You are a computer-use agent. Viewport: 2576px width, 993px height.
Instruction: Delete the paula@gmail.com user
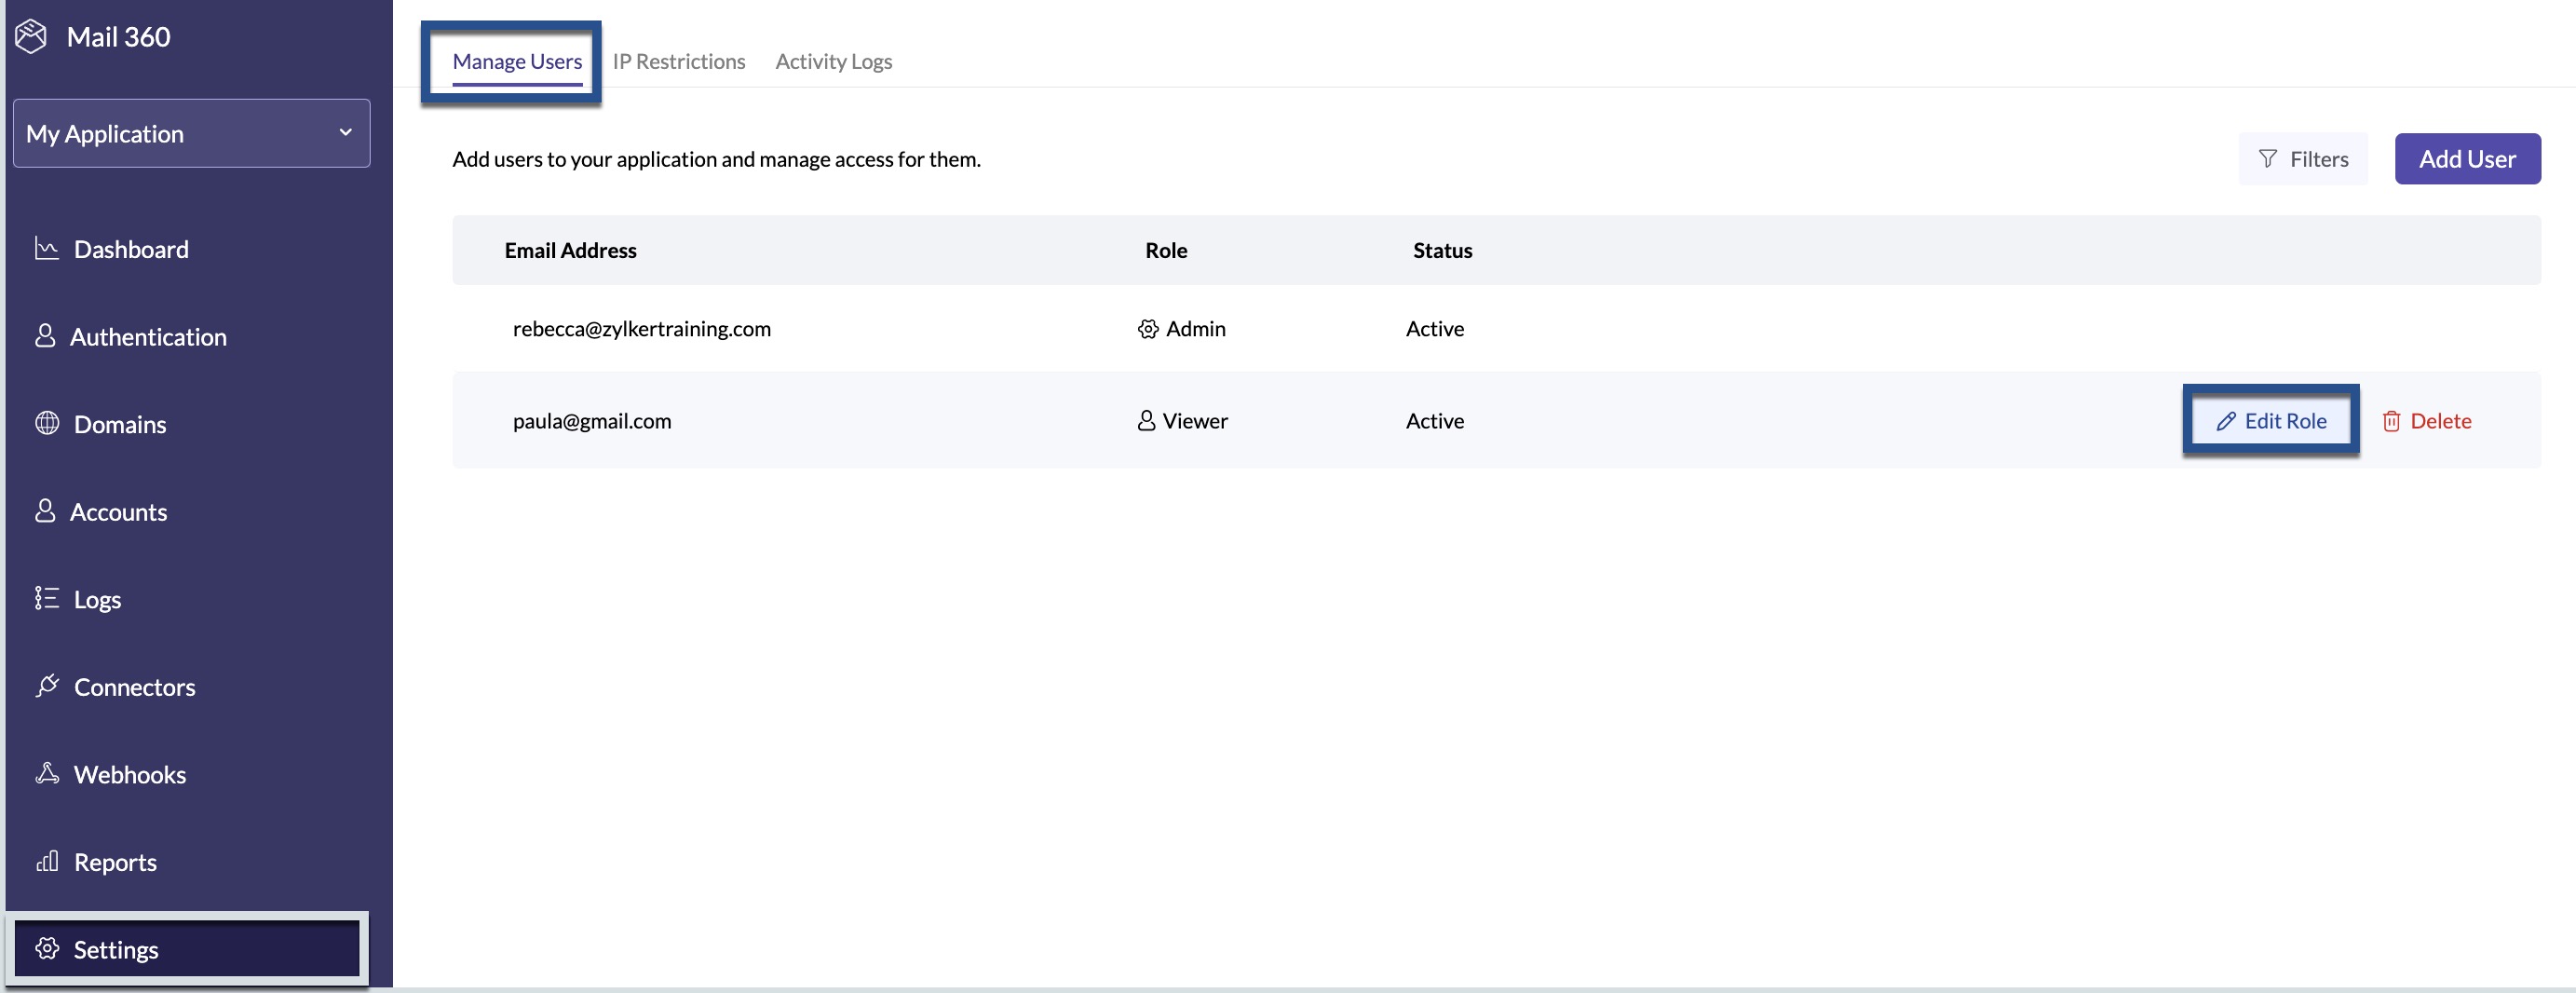[2426, 421]
